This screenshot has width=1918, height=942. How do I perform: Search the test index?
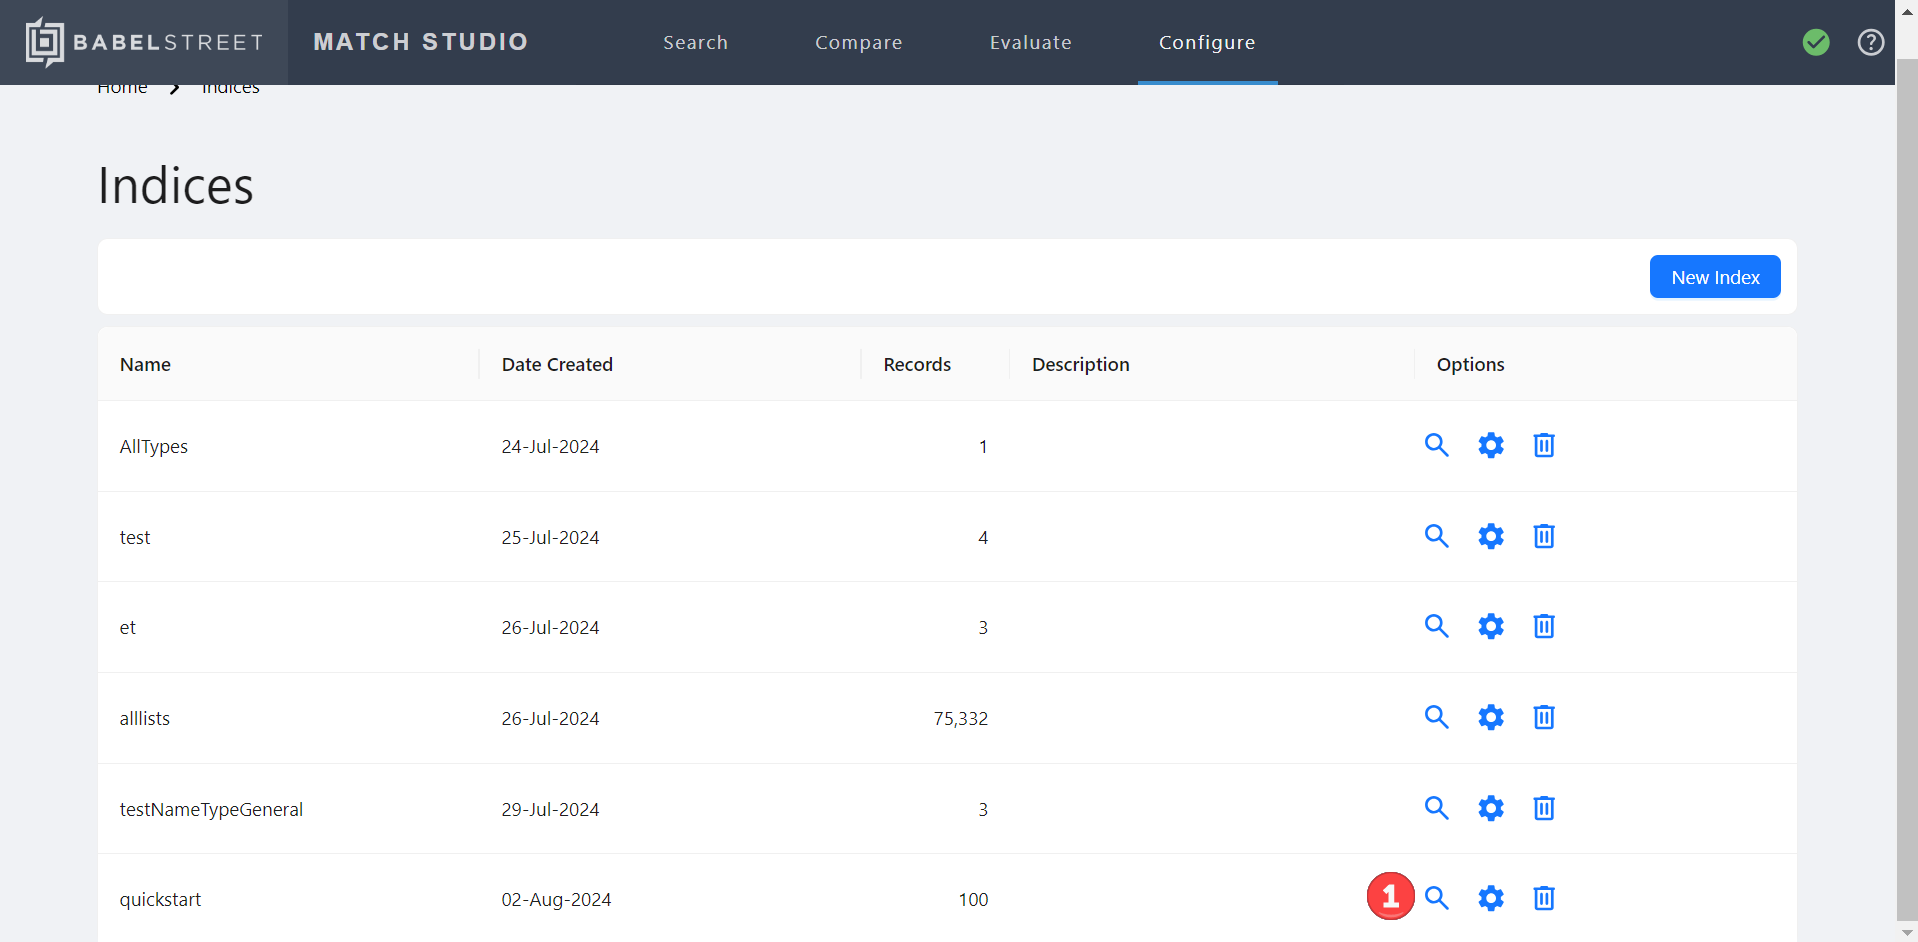pos(1437,536)
